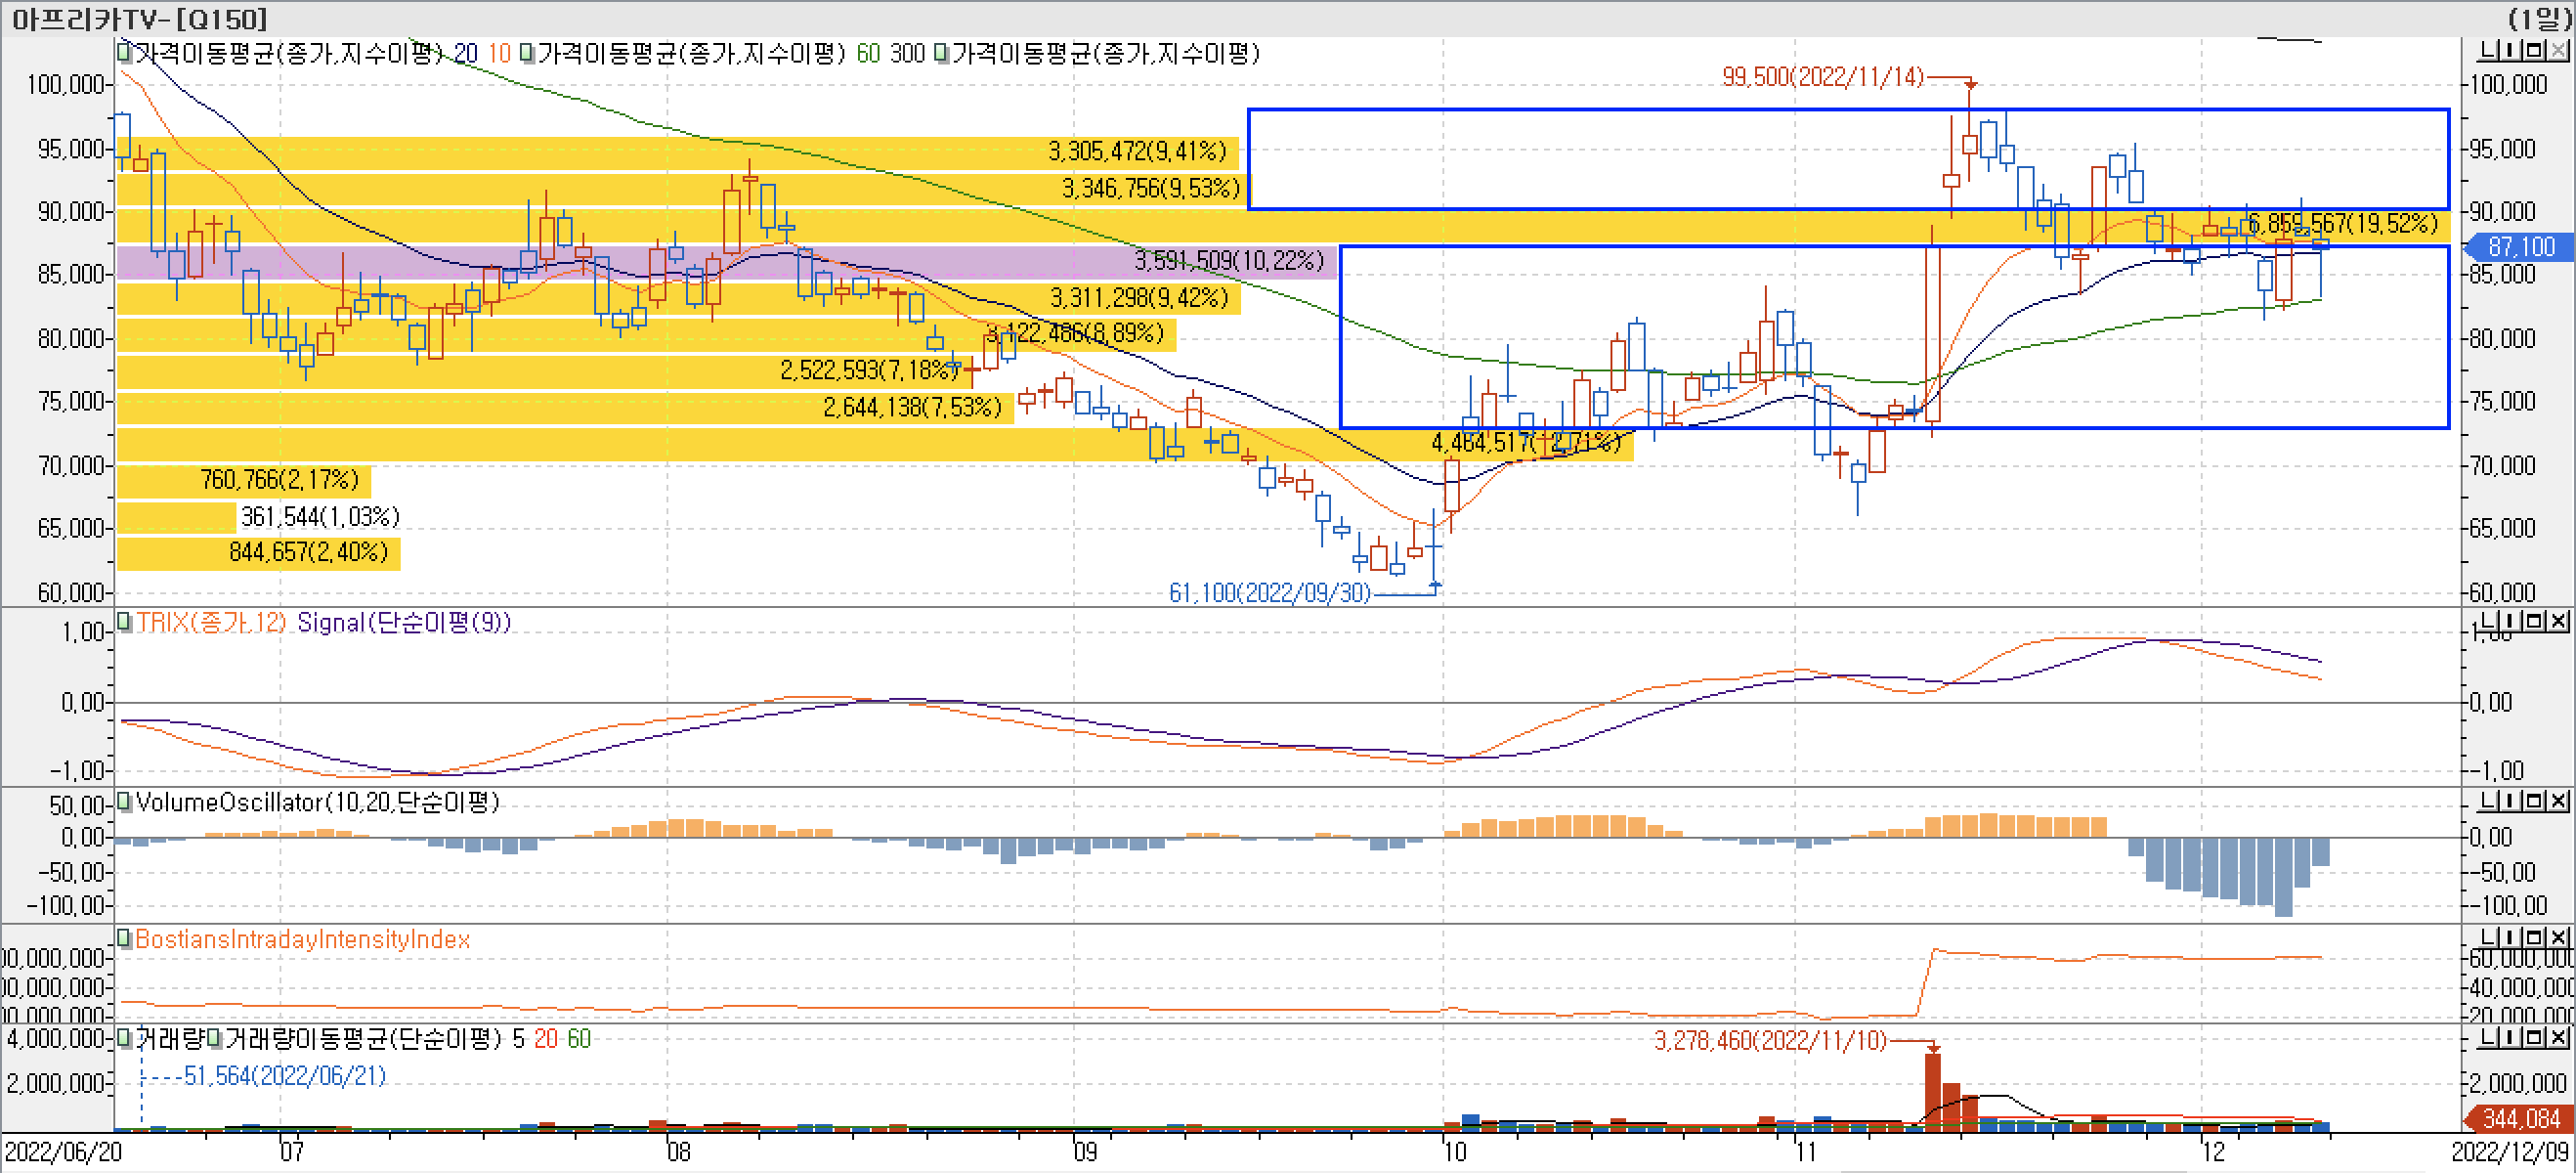Click the L-shaped axis icon in the price panel

point(2488,50)
